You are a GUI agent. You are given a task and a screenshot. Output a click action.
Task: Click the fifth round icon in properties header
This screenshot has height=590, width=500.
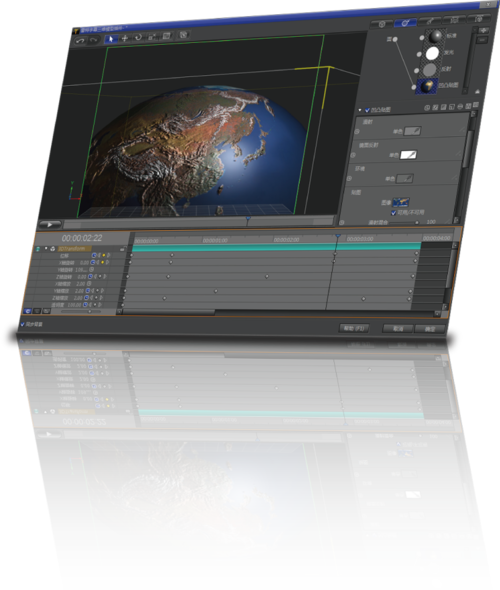[460, 106]
